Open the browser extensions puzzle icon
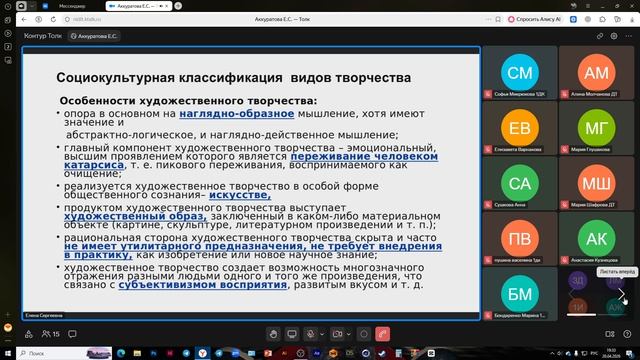The width and height of the screenshot is (640, 360). click(x=602, y=19)
